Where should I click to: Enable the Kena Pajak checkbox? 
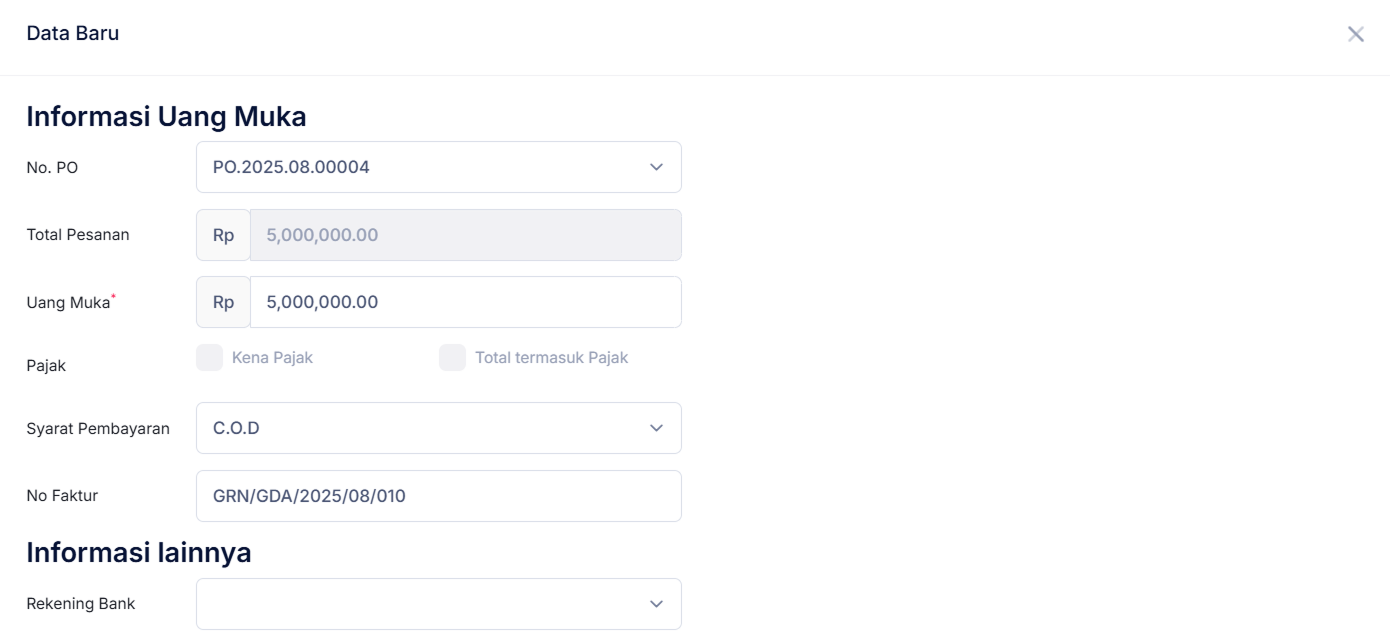point(210,358)
